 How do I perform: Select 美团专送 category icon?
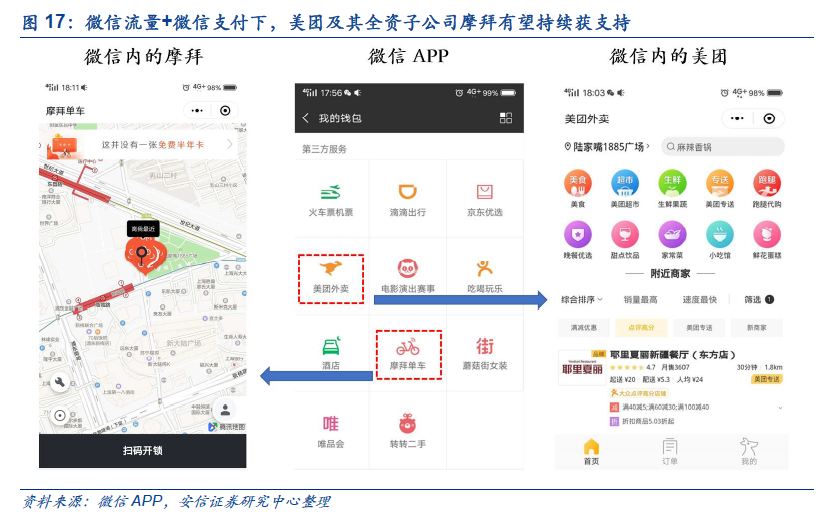tap(719, 189)
